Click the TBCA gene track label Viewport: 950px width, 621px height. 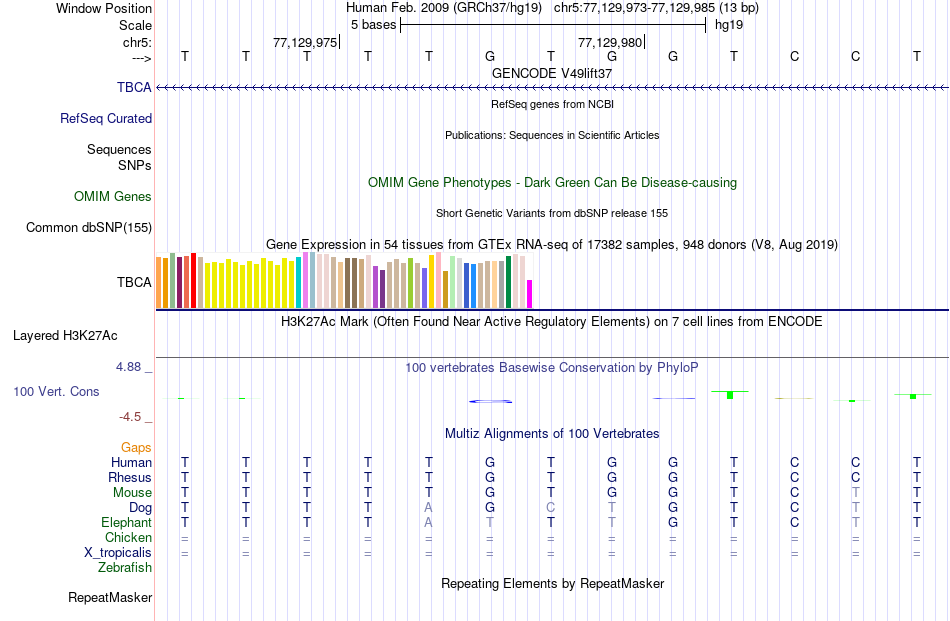tap(134, 87)
